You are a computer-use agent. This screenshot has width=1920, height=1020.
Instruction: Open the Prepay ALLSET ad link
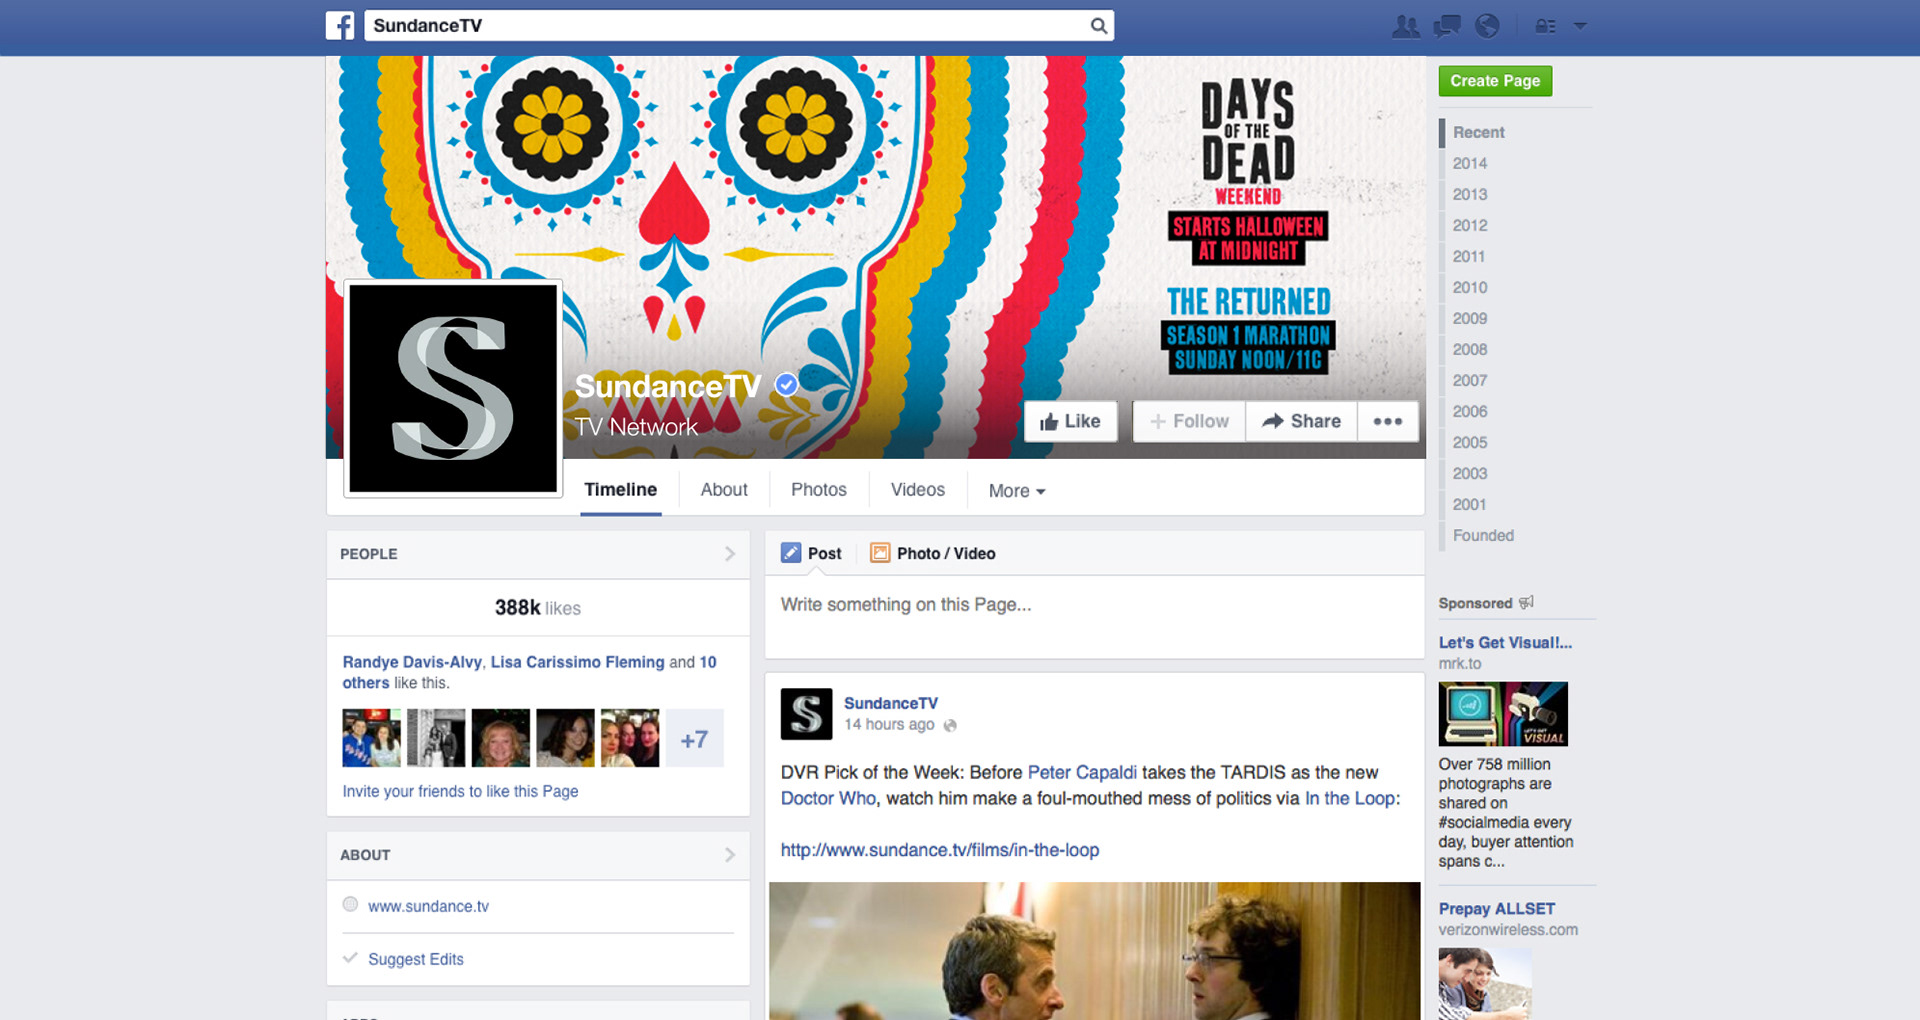tap(1496, 908)
